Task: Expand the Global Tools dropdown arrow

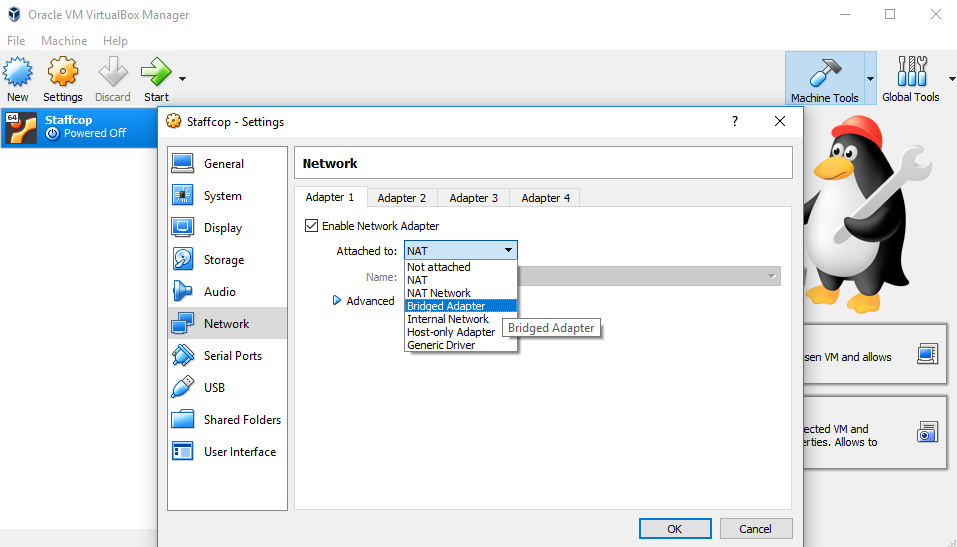Action: pyautogui.click(x=952, y=78)
